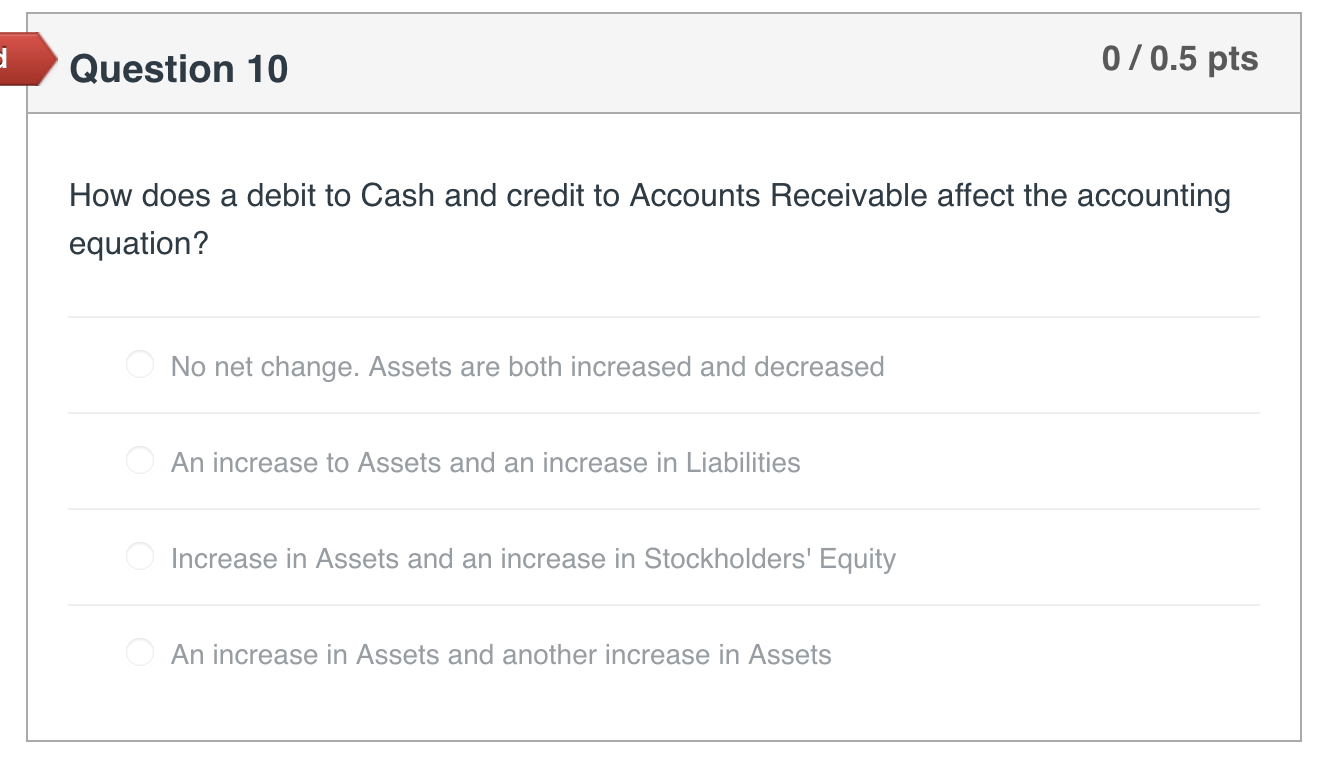Click the fourth answer's radio circle

tap(138, 652)
